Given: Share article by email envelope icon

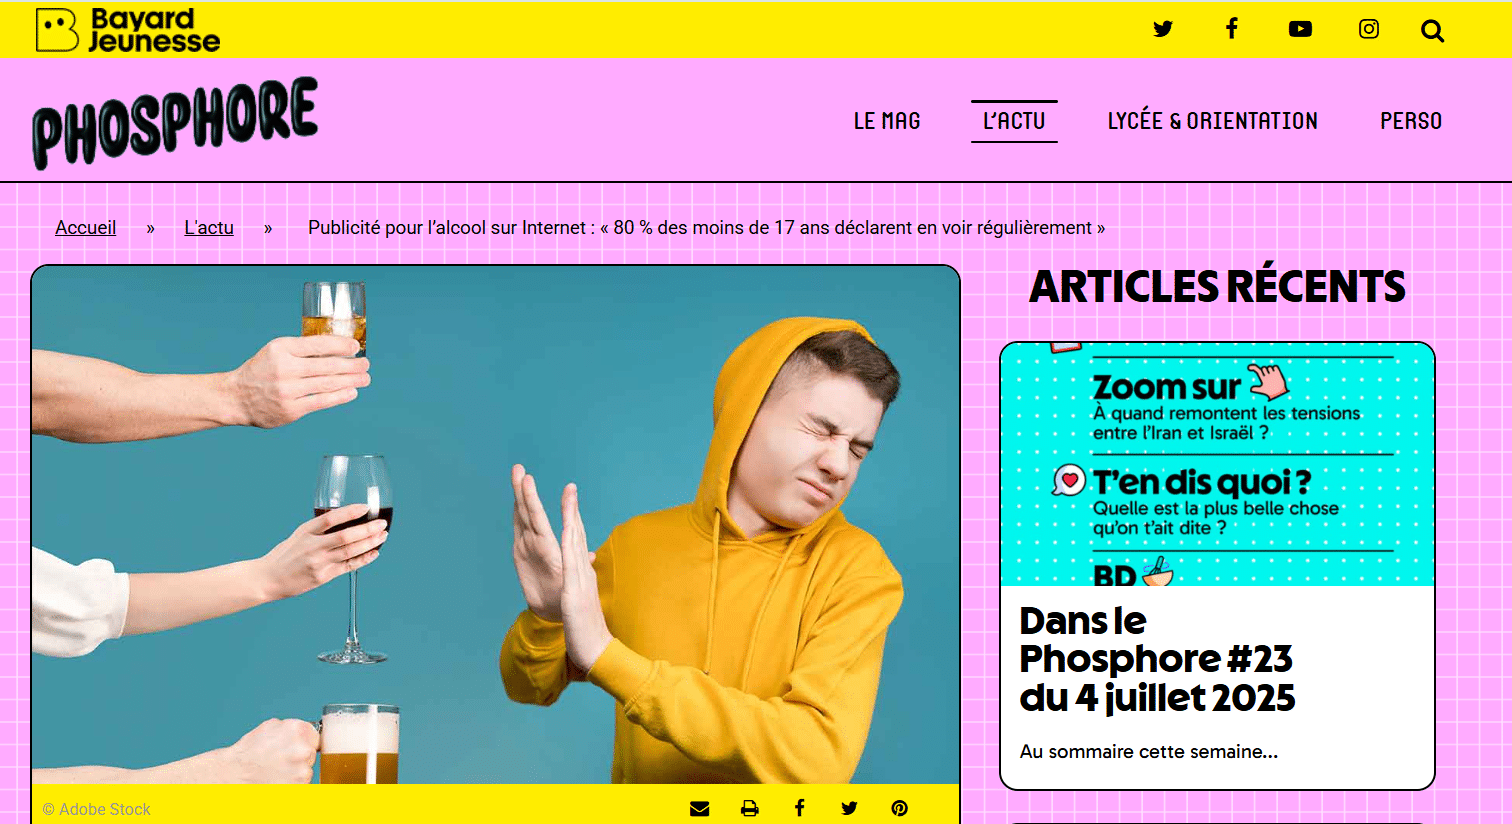Looking at the screenshot, I should tap(700, 808).
